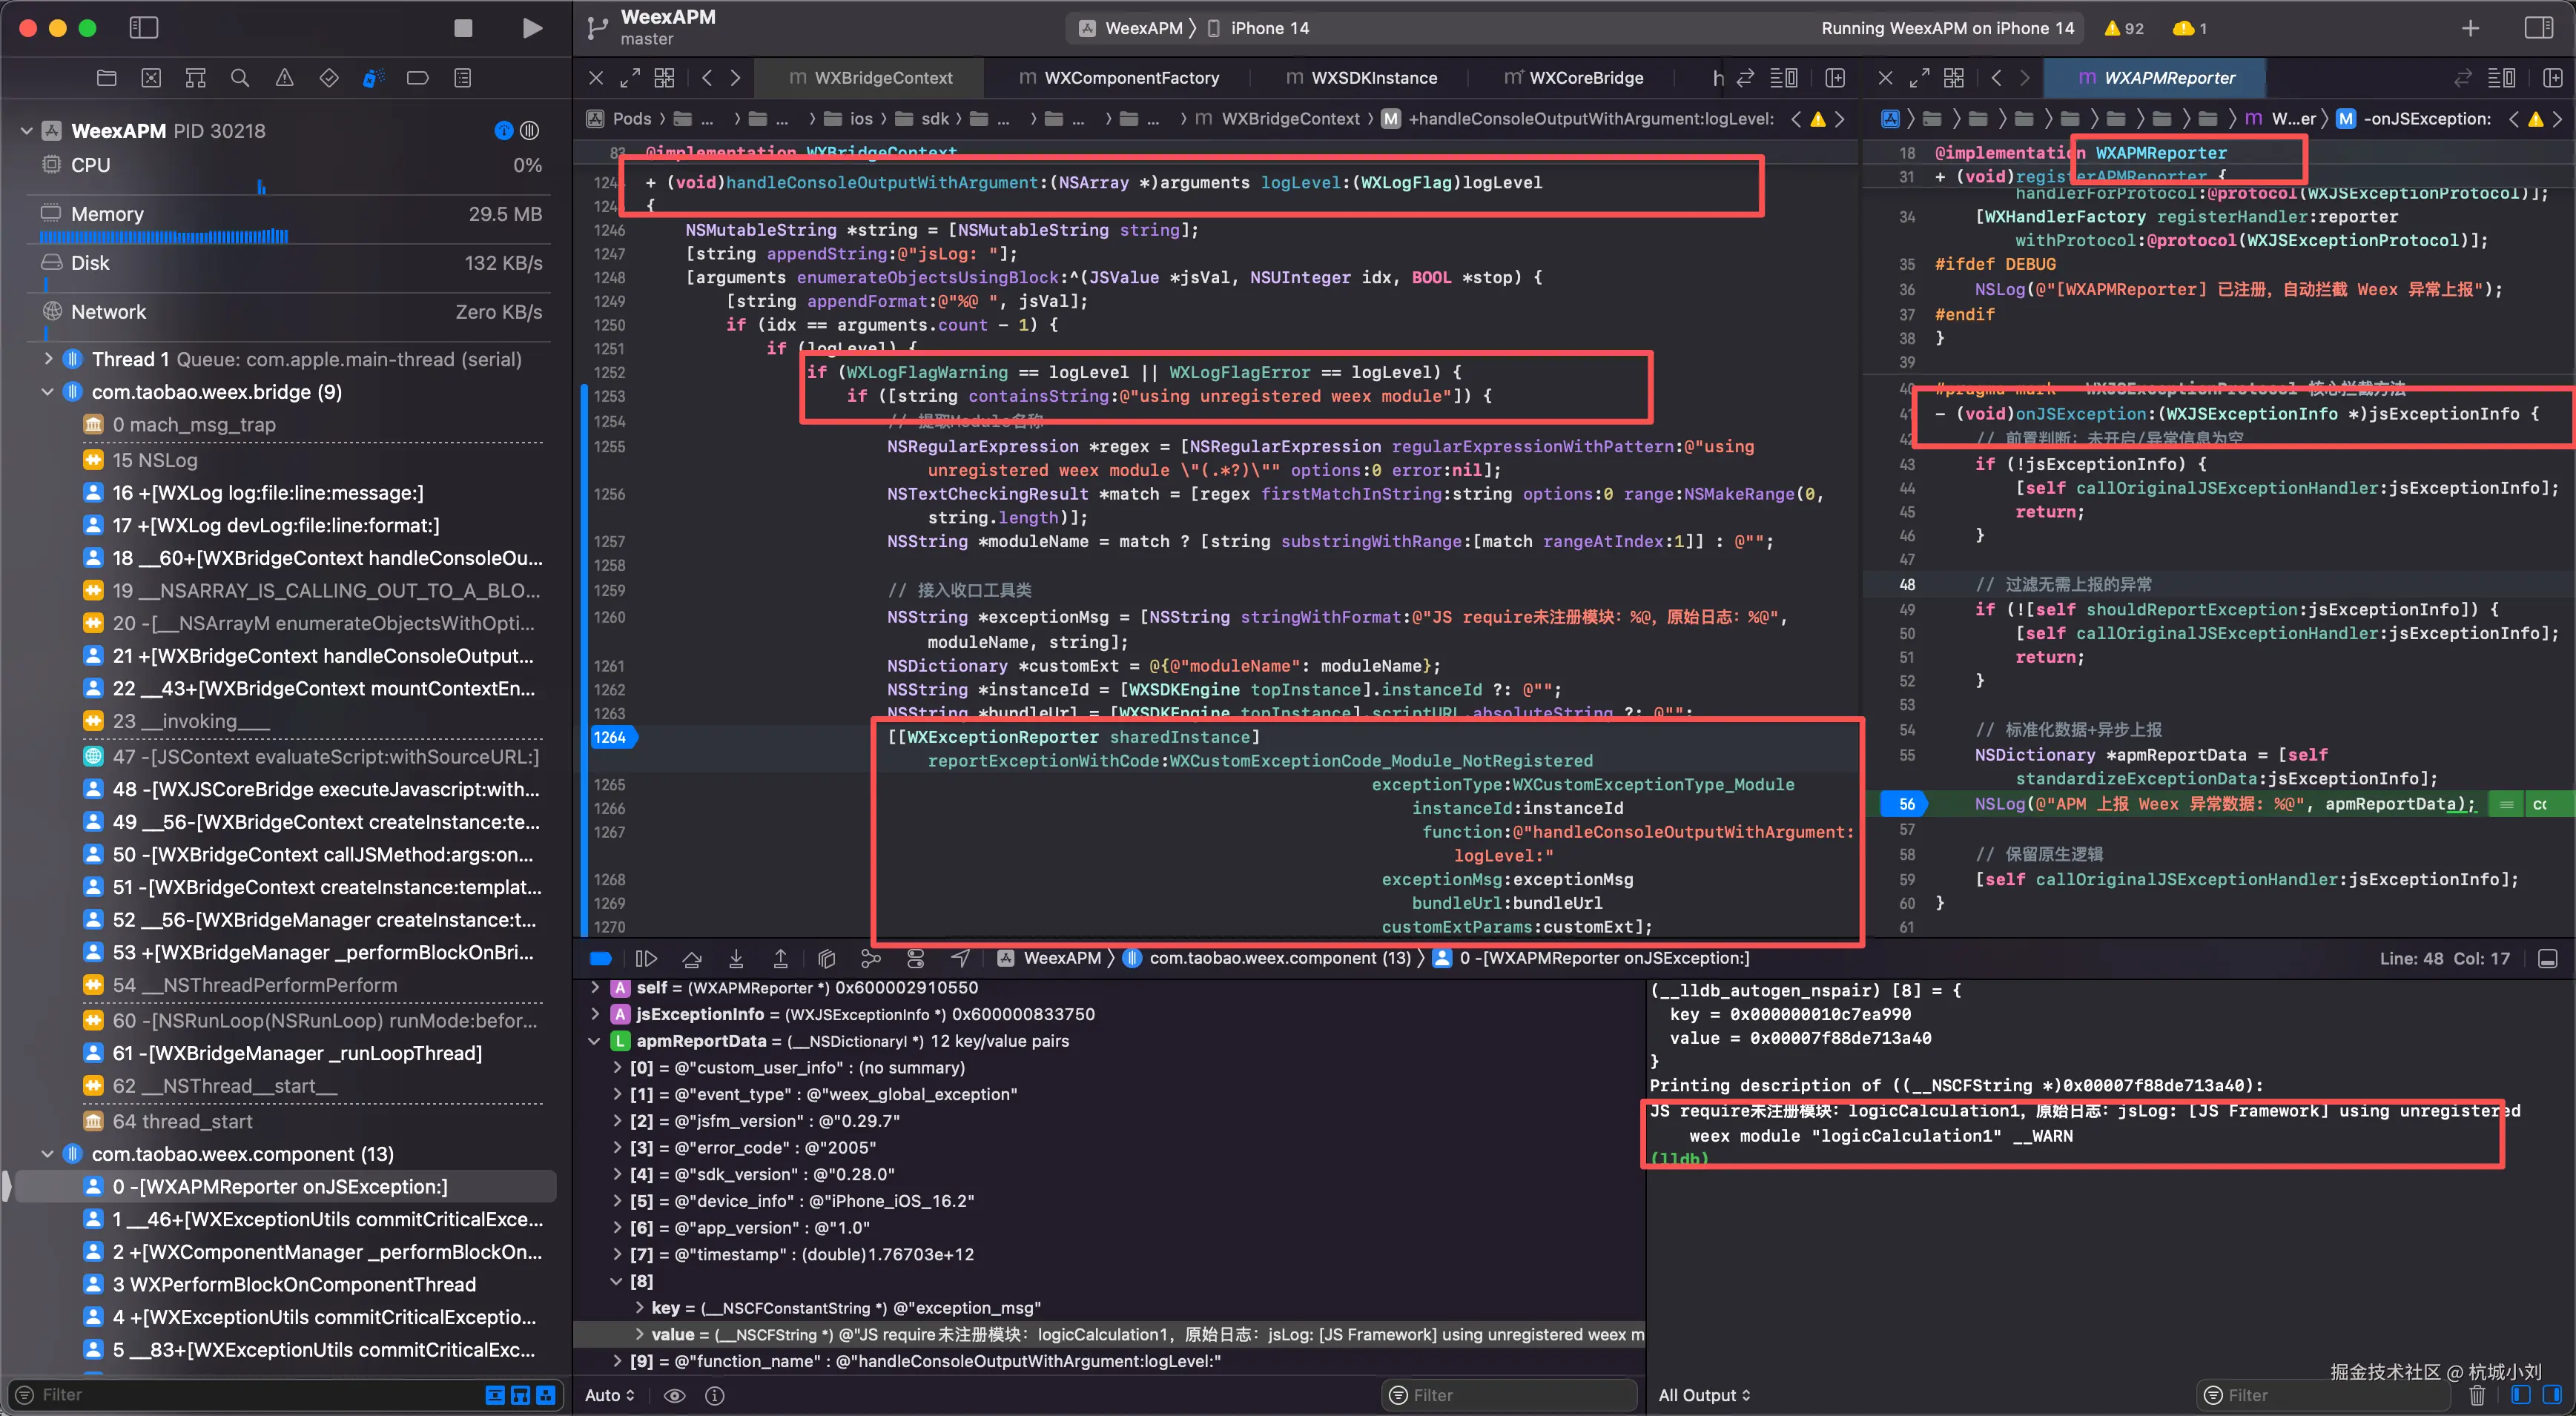Click the Simulate Location arrow icon
This screenshot has height=1416, width=2576.
click(960, 958)
